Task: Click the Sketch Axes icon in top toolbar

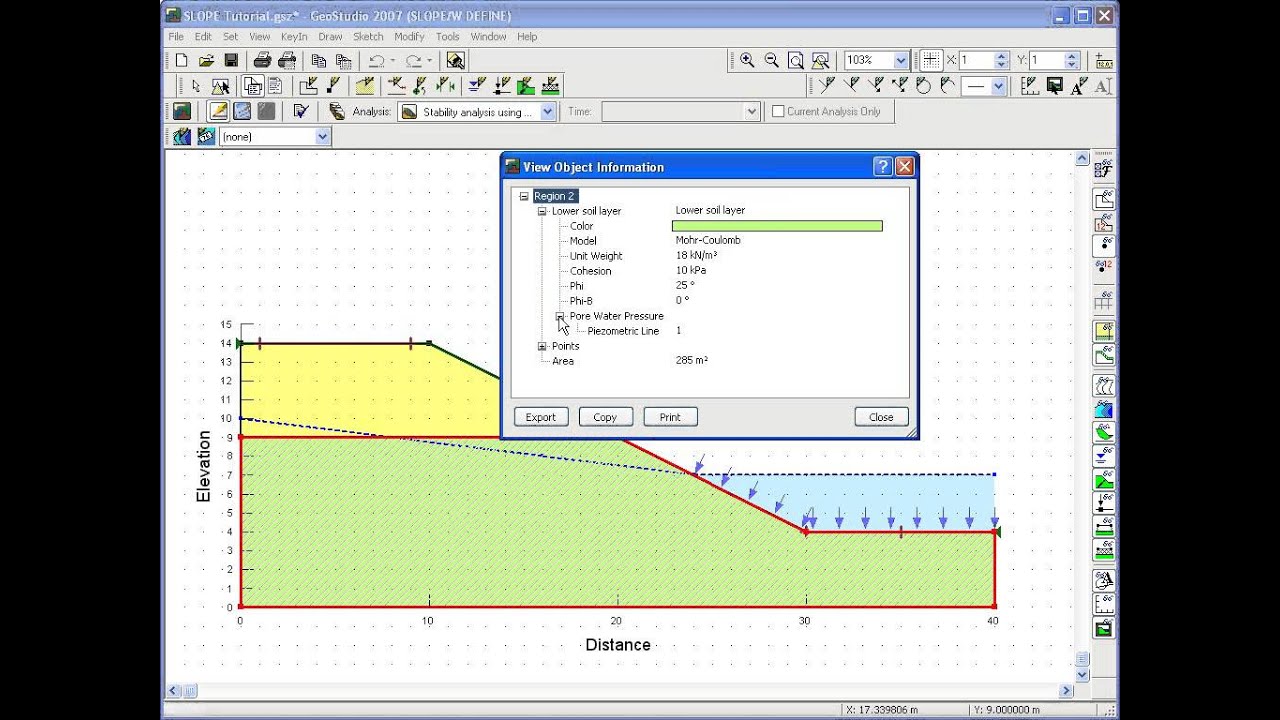Action: pyautogui.click(x=1030, y=86)
